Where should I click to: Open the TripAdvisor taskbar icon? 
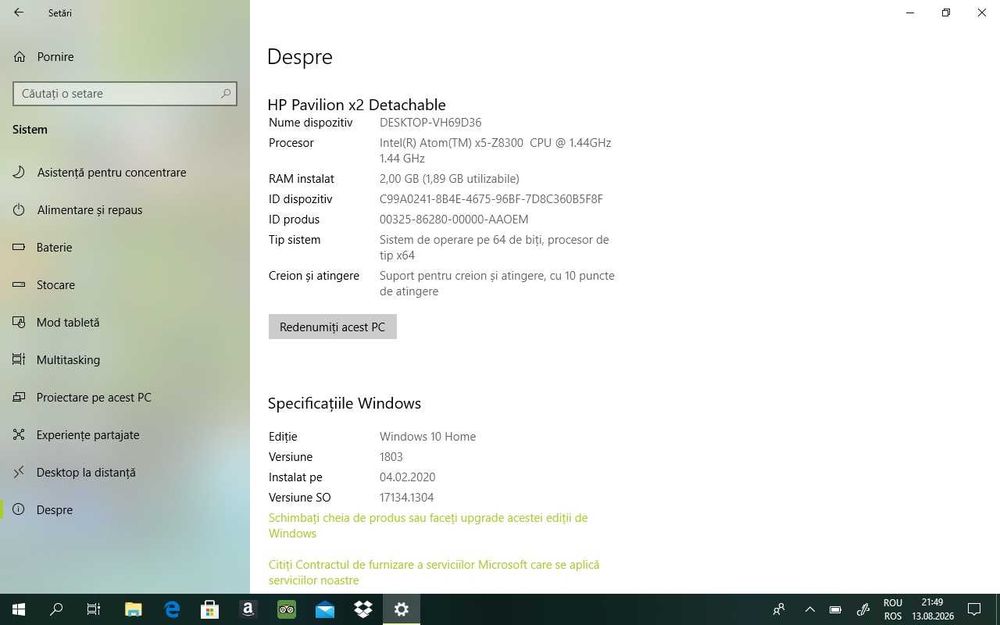coord(286,610)
